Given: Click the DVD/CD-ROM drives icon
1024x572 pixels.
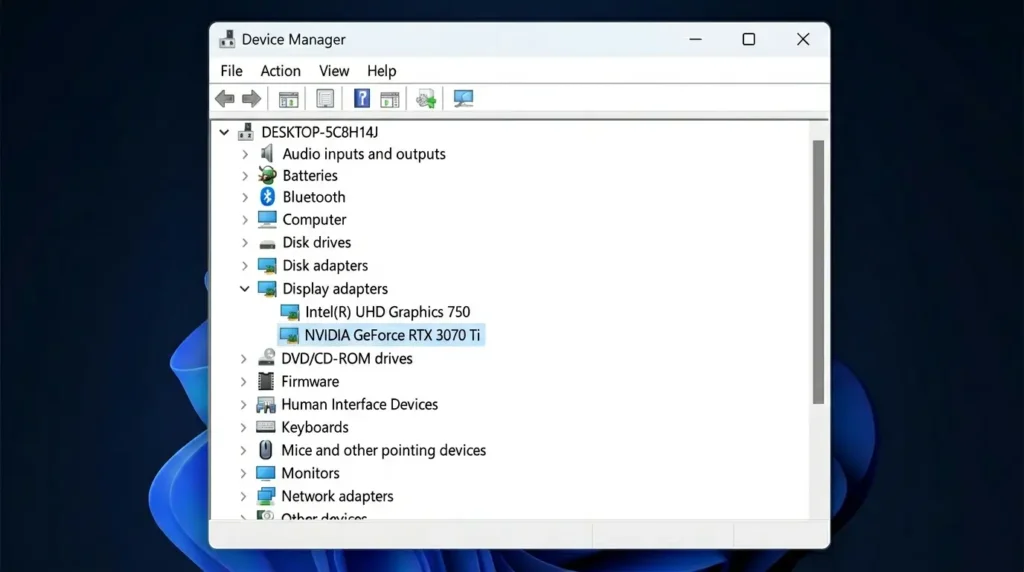Looking at the screenshot, I should click(266, 358).
